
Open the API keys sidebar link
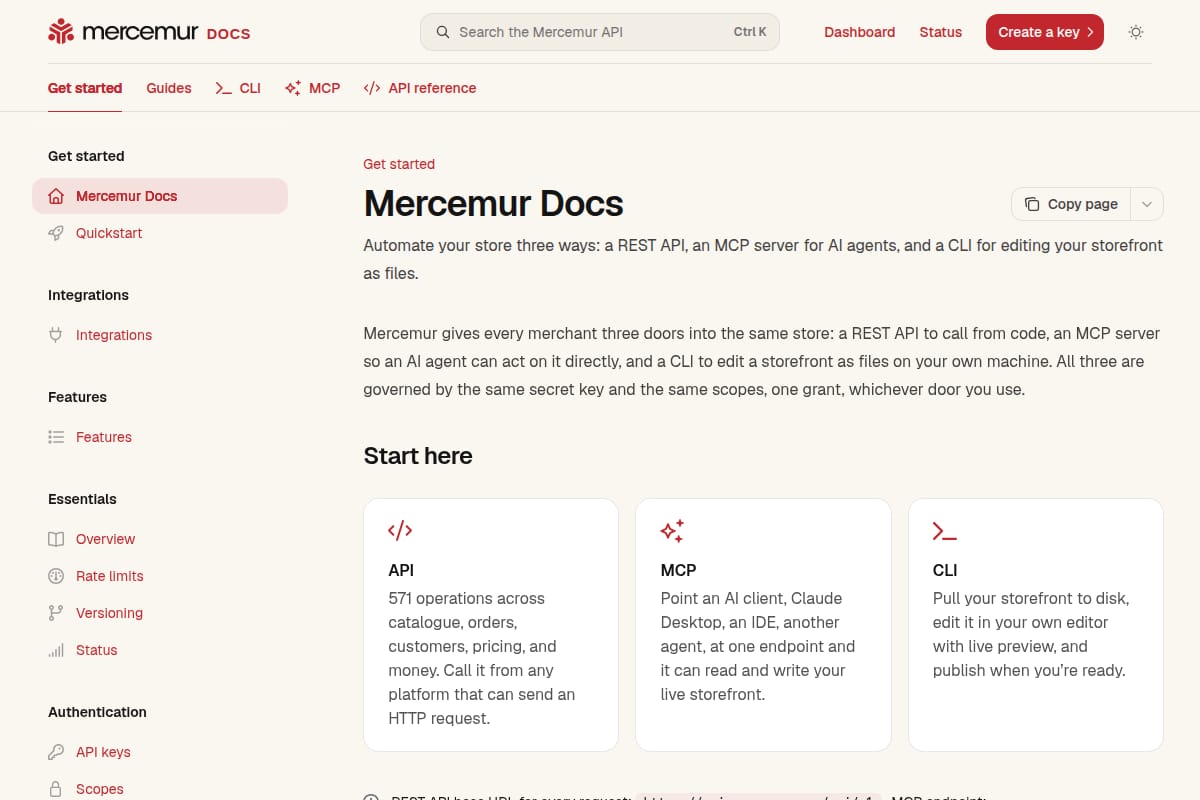[x=160, y=752]
